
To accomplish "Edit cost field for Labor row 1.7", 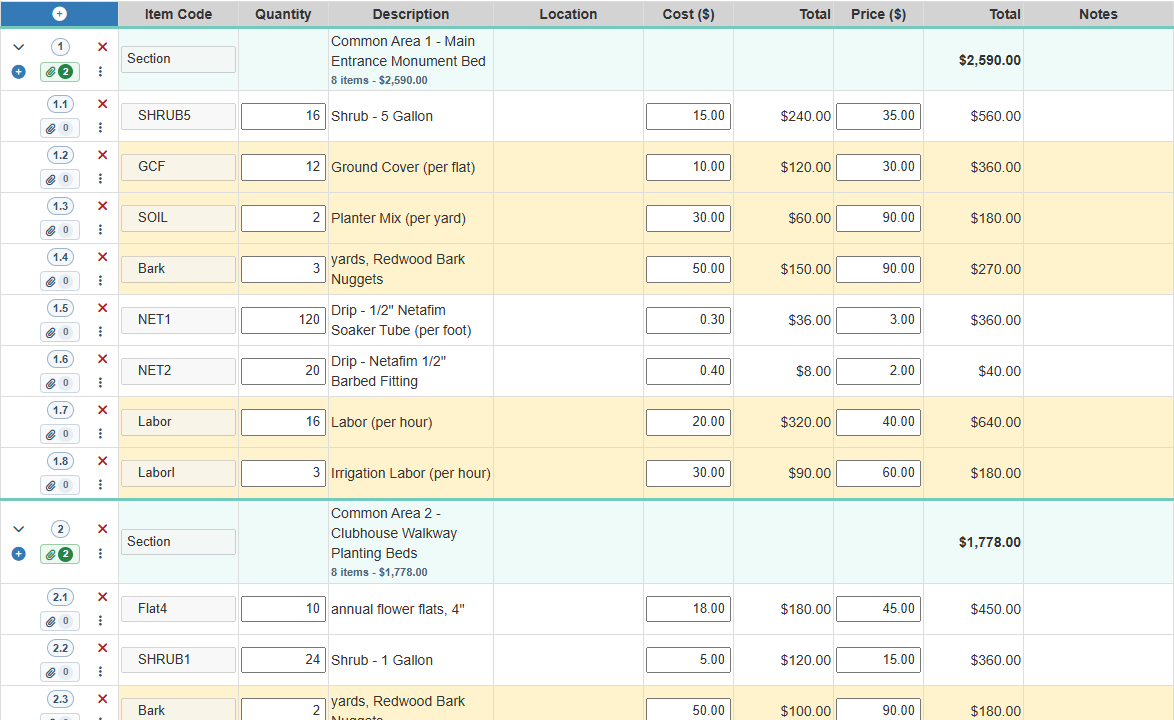I will click(688, 422).
